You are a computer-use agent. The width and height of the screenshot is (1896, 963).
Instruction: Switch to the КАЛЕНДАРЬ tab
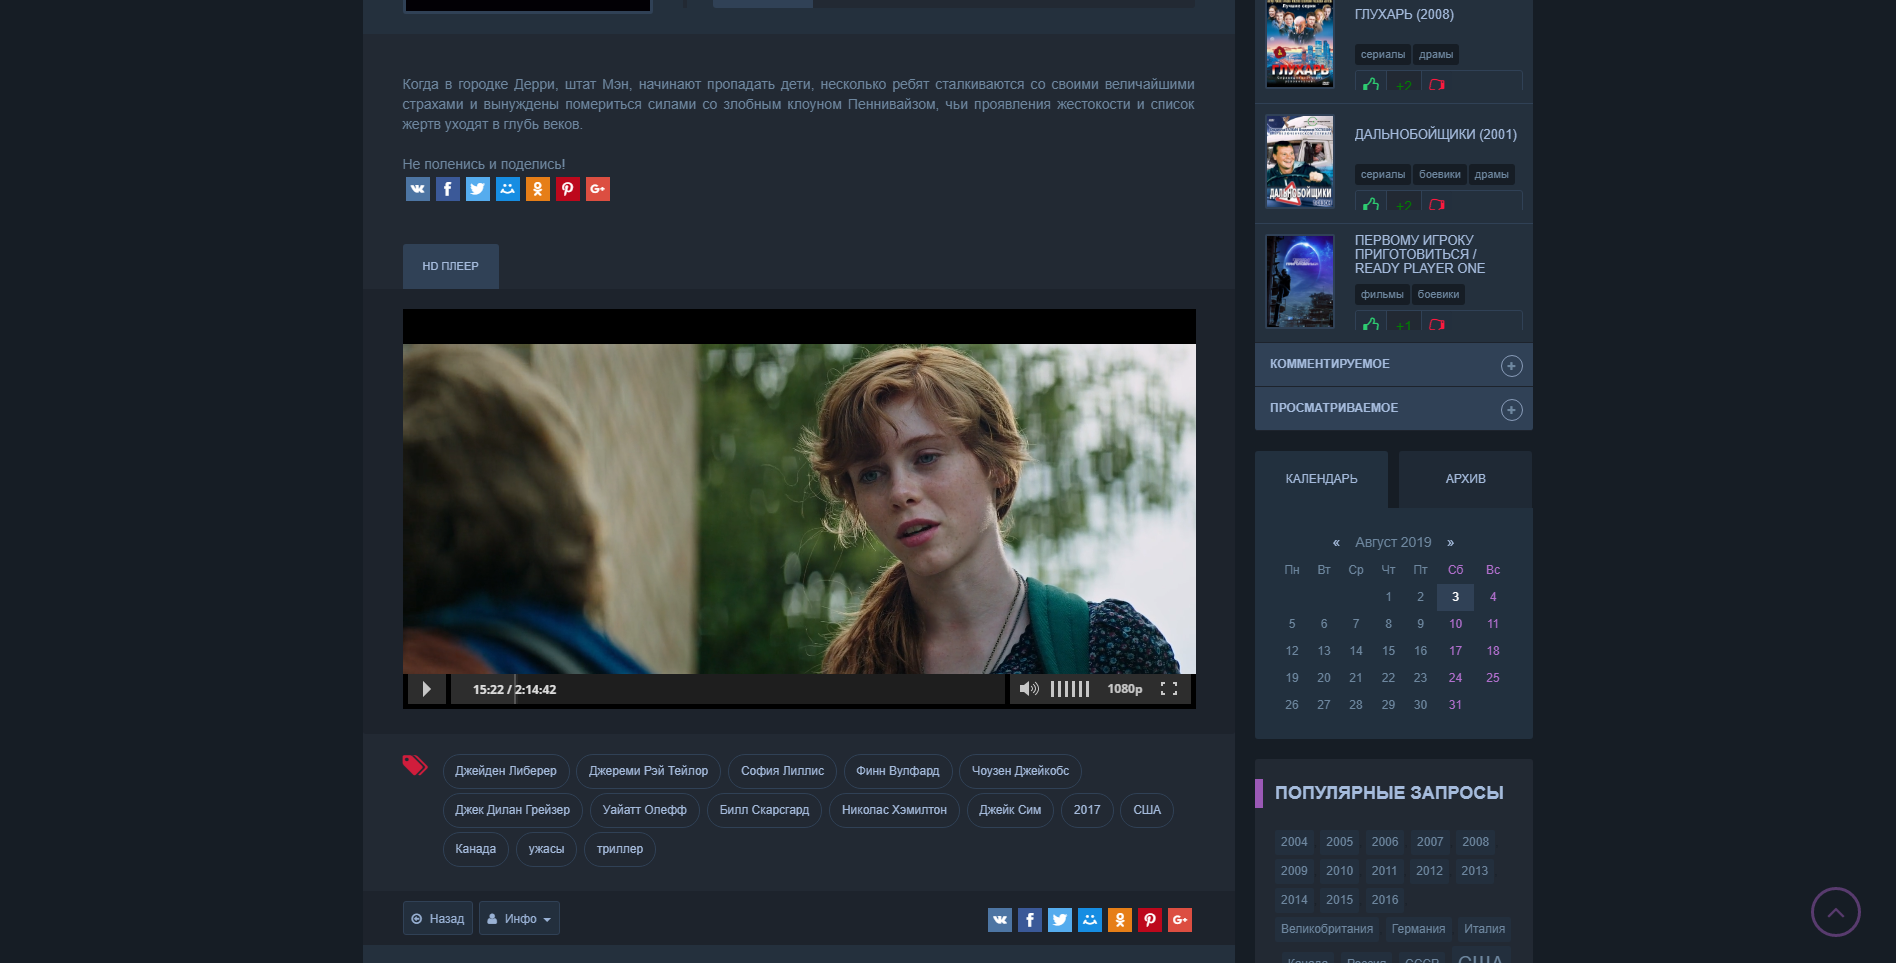point(1321,479)
